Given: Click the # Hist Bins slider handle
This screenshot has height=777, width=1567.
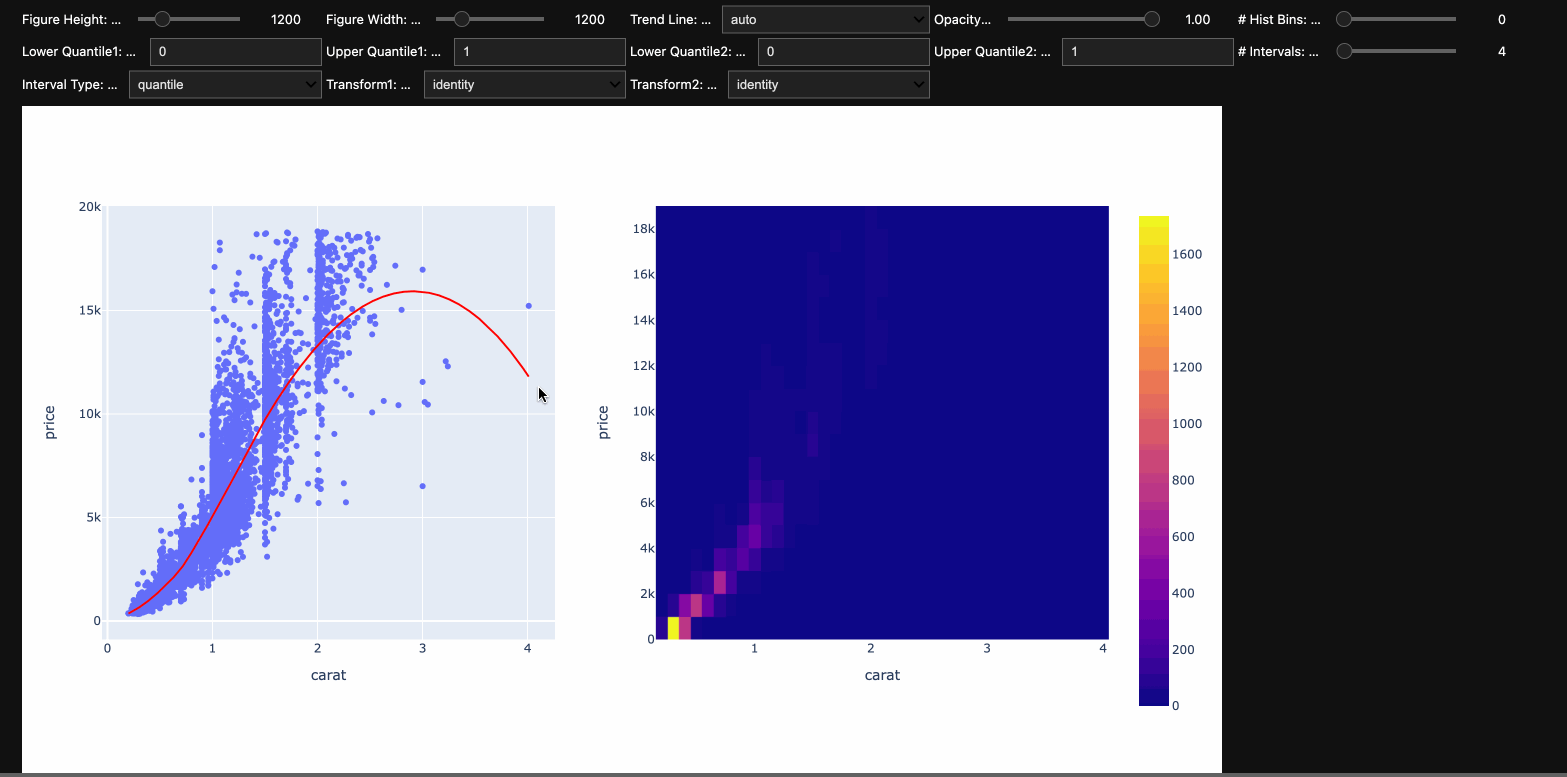Looking at the screenshot, I should [x=1344, y=19].
